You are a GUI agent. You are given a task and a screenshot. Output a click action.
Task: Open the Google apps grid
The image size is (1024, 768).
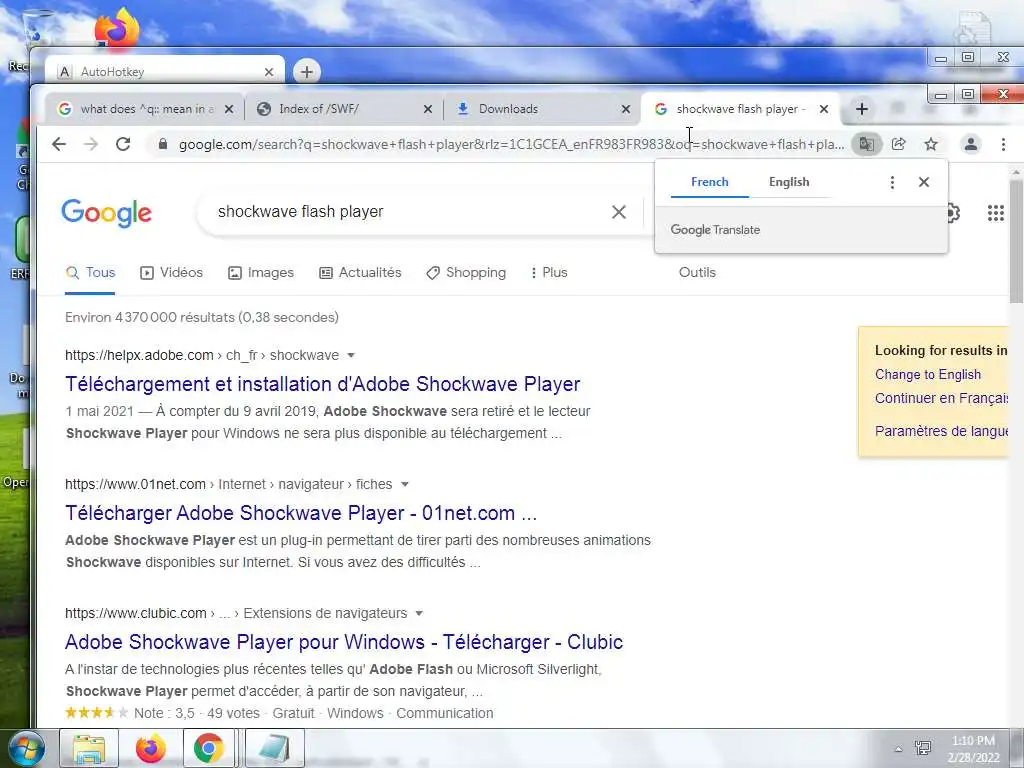[995, 212]
